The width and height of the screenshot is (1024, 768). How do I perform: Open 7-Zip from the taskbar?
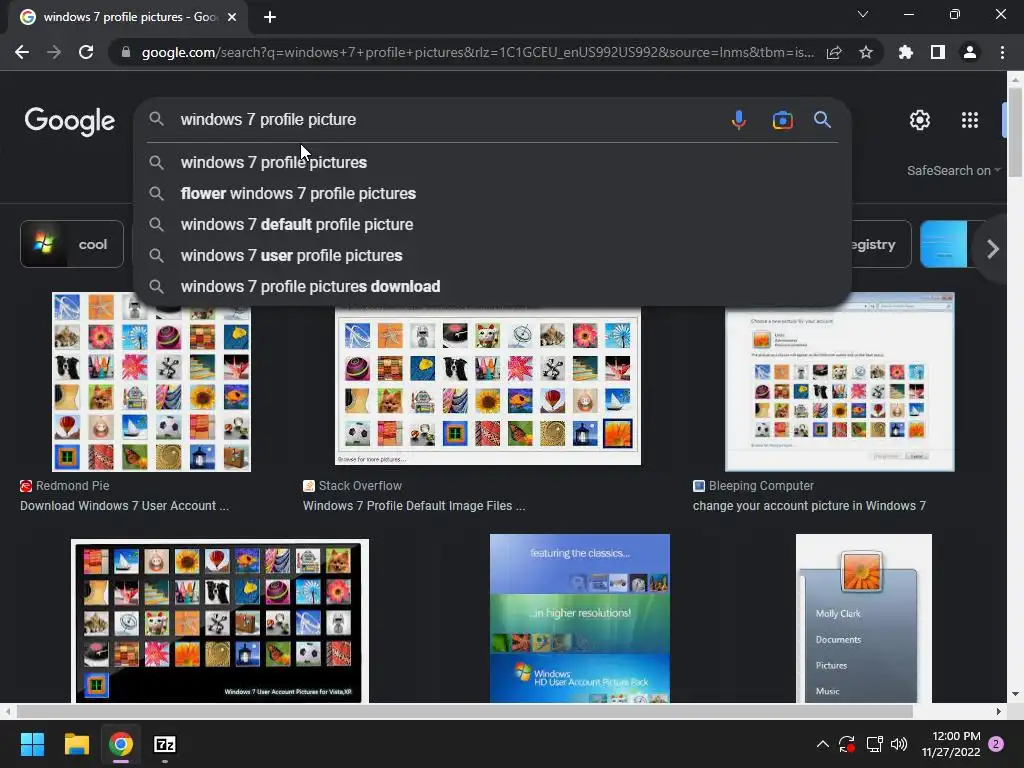(165, 744)
